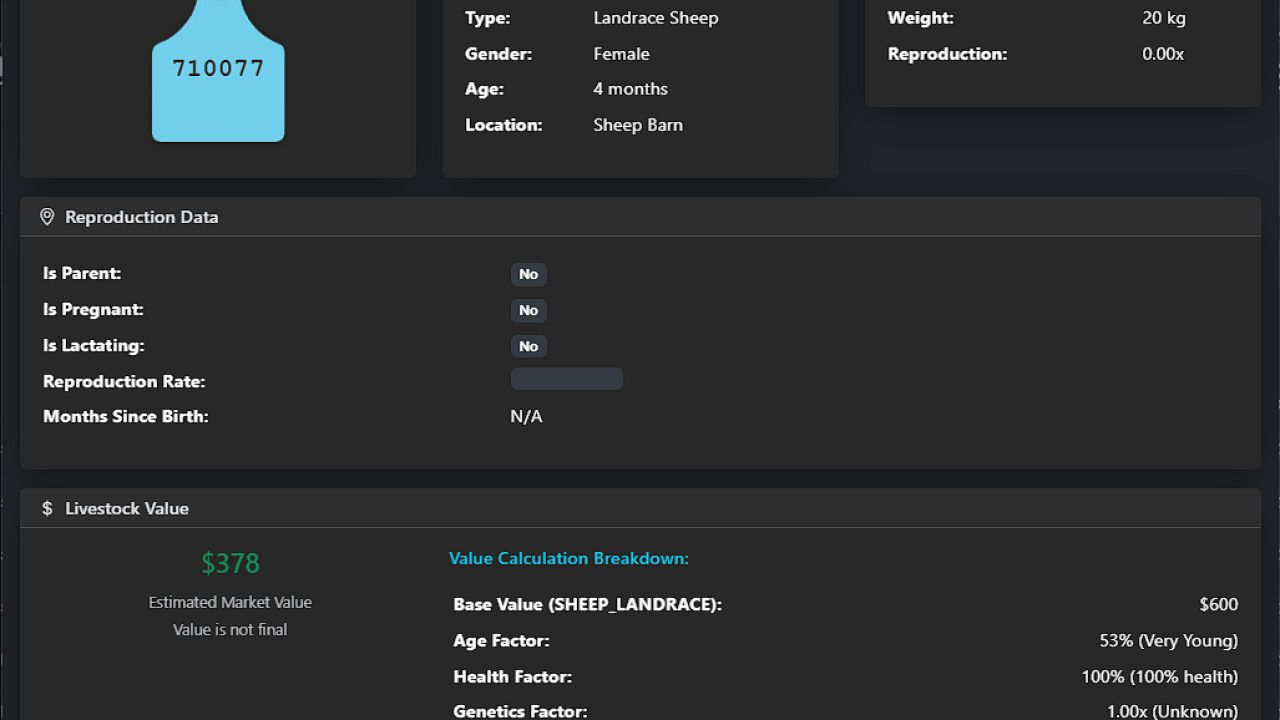The image size is (1280, 720).
Task: Click the pin icon beside Reproduction Data
Action: [47, 217]
